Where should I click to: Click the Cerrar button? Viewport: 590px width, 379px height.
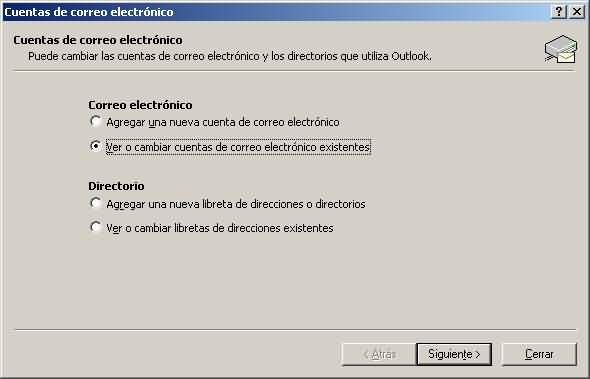point(539,354)
